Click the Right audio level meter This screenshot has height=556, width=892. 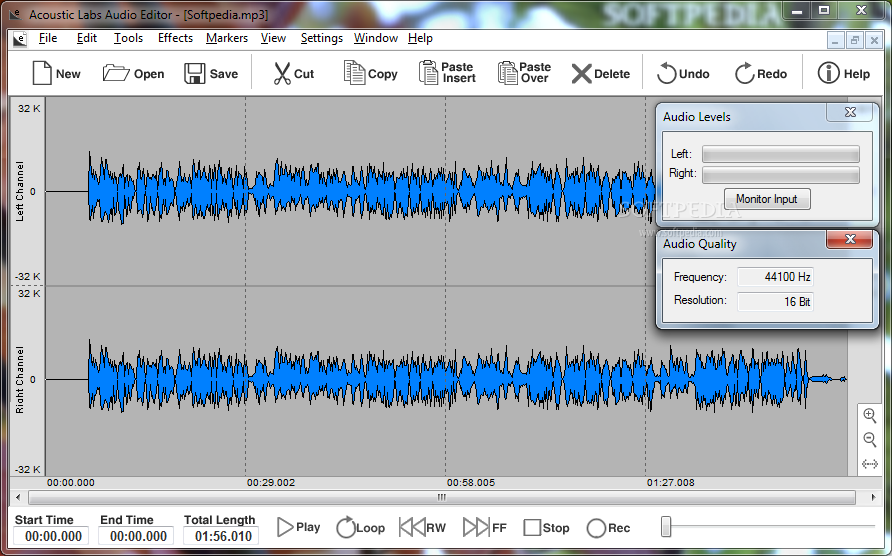click(780, 175)
